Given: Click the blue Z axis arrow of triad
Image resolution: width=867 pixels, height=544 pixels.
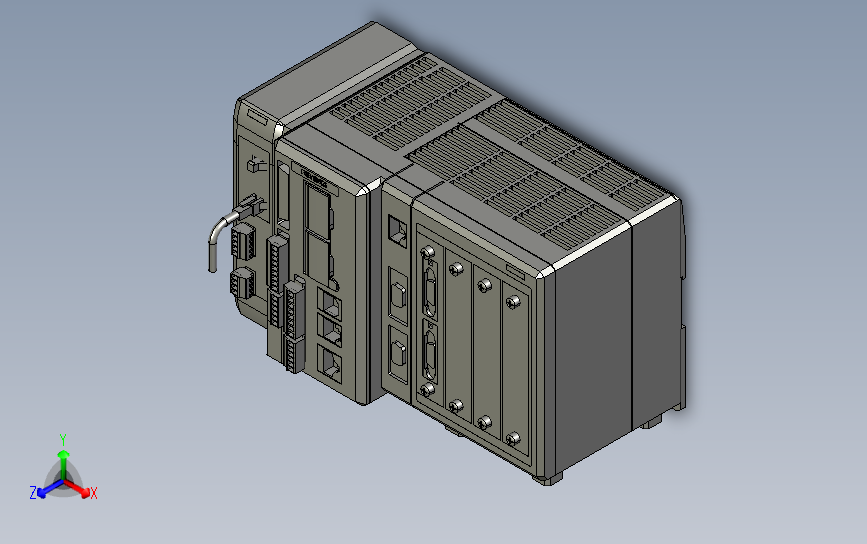Looking at the screenshot, I should click(50, 489).
